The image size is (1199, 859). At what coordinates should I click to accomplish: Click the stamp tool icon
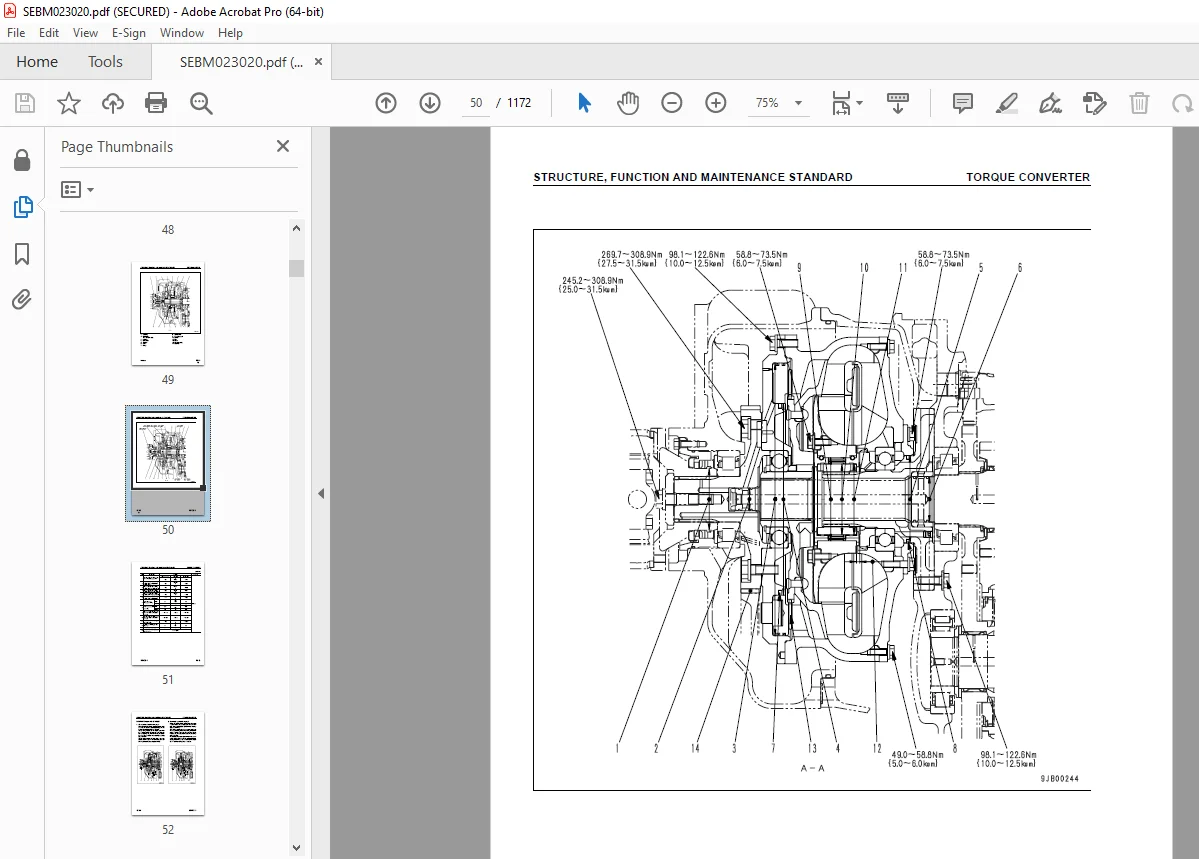pos(1094,102)
